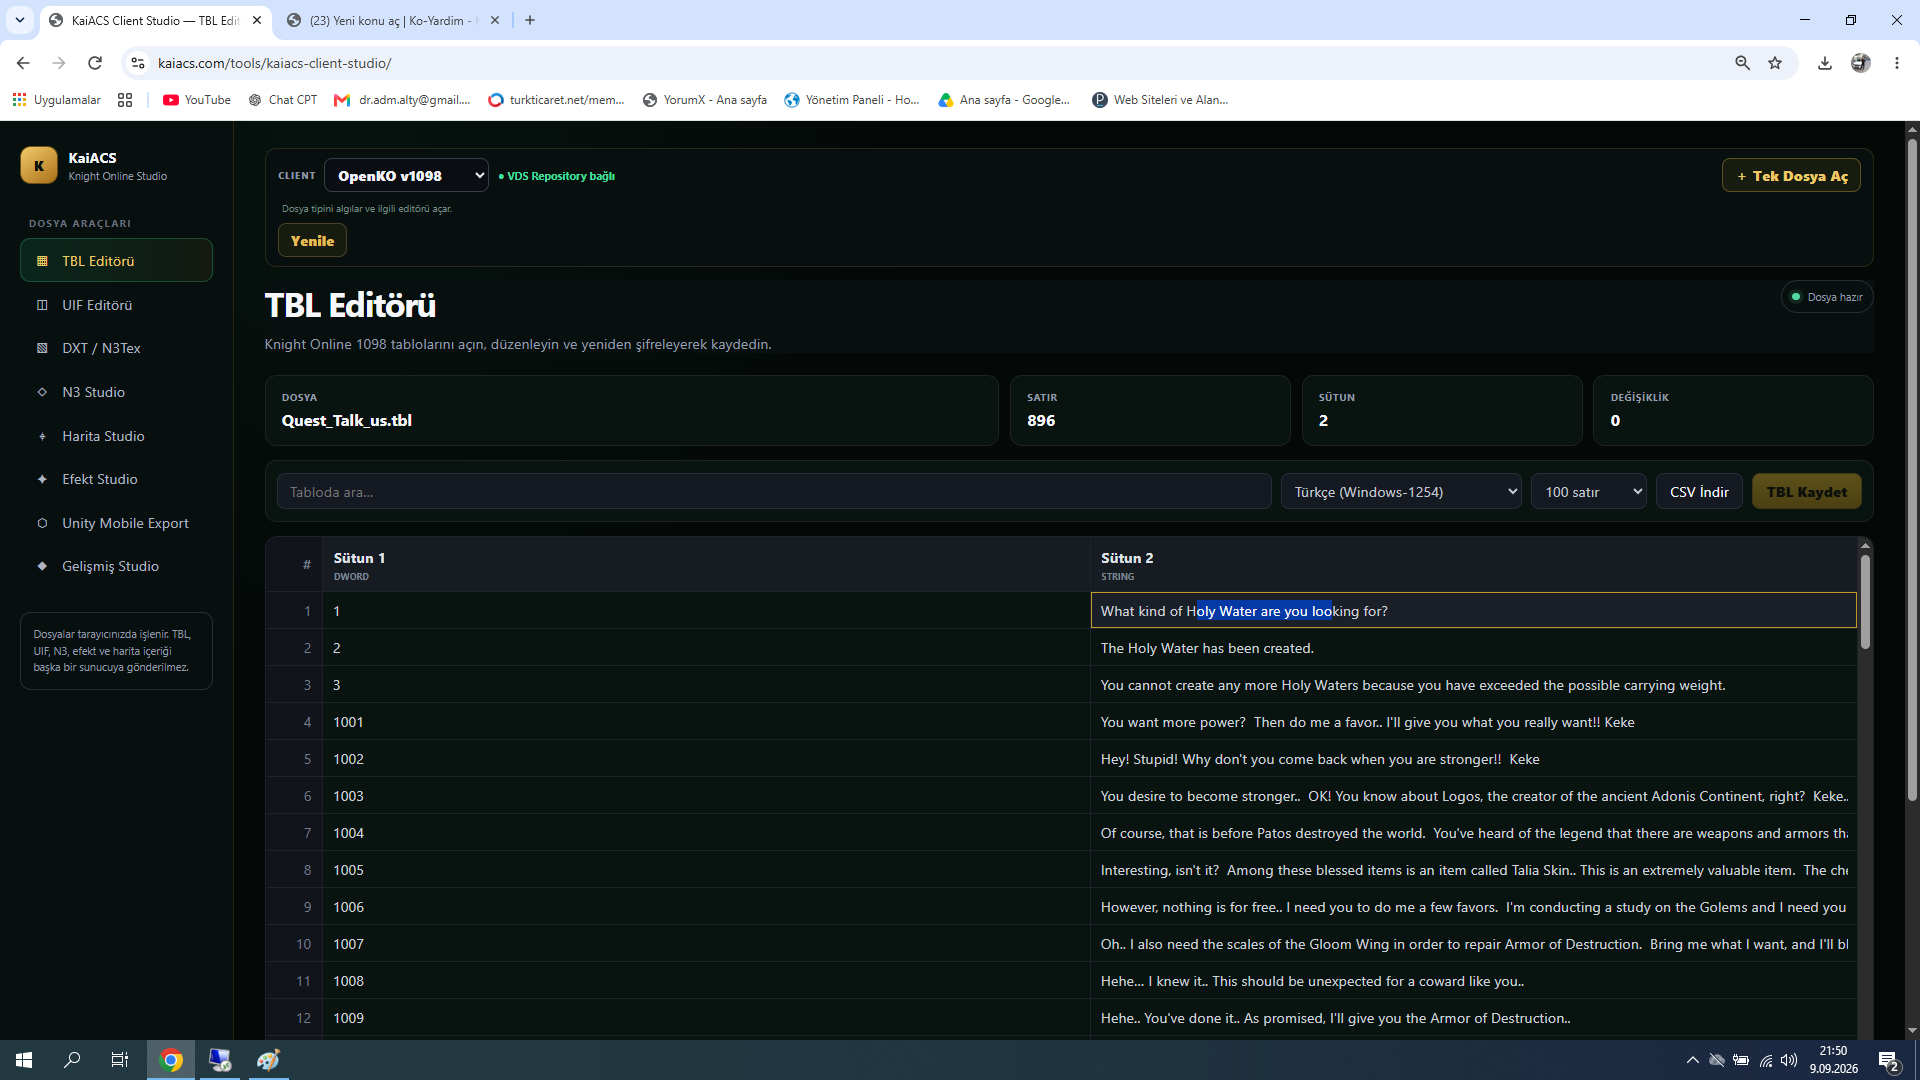
Task: Open the turkticaret.net bookmark
Action: (556, 100)
